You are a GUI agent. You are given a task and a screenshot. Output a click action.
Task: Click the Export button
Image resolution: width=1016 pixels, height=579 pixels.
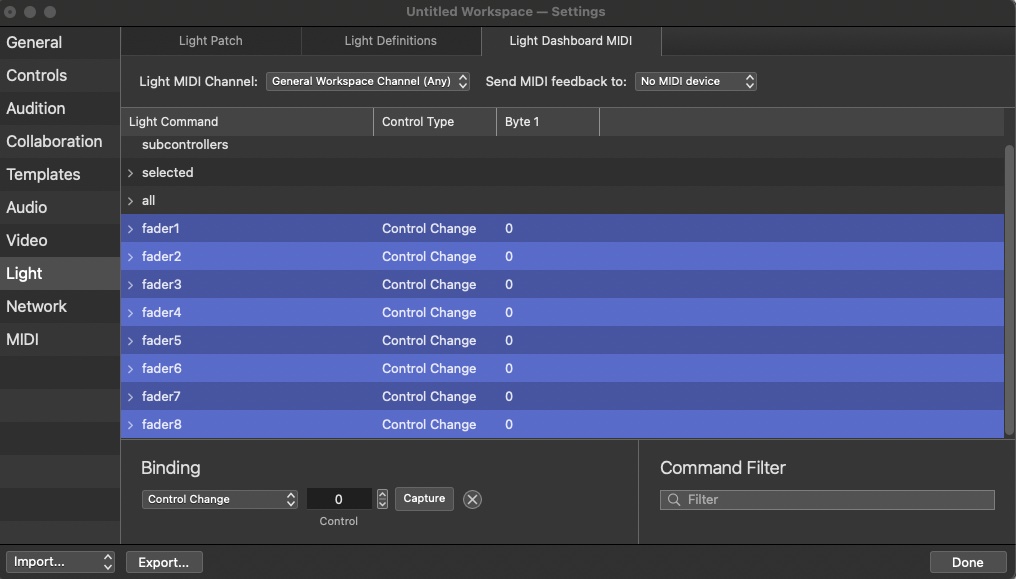164,562
